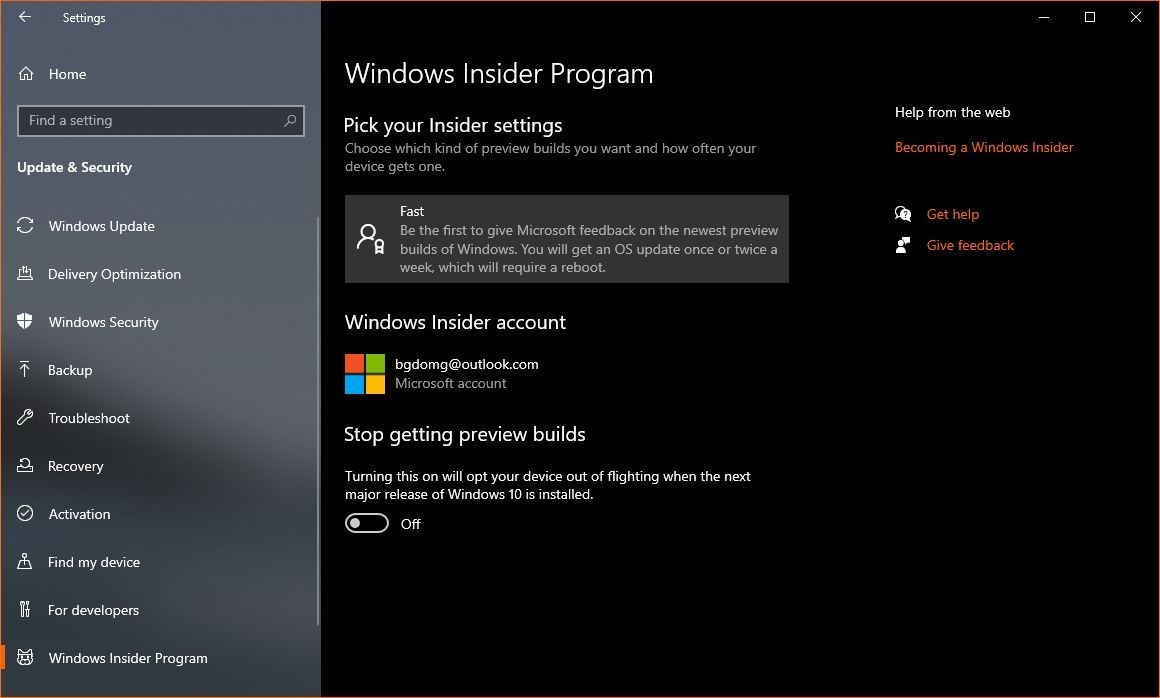1160x698 pixels.
Task: Click the Find my device icon
Action: tap(25, 561)
